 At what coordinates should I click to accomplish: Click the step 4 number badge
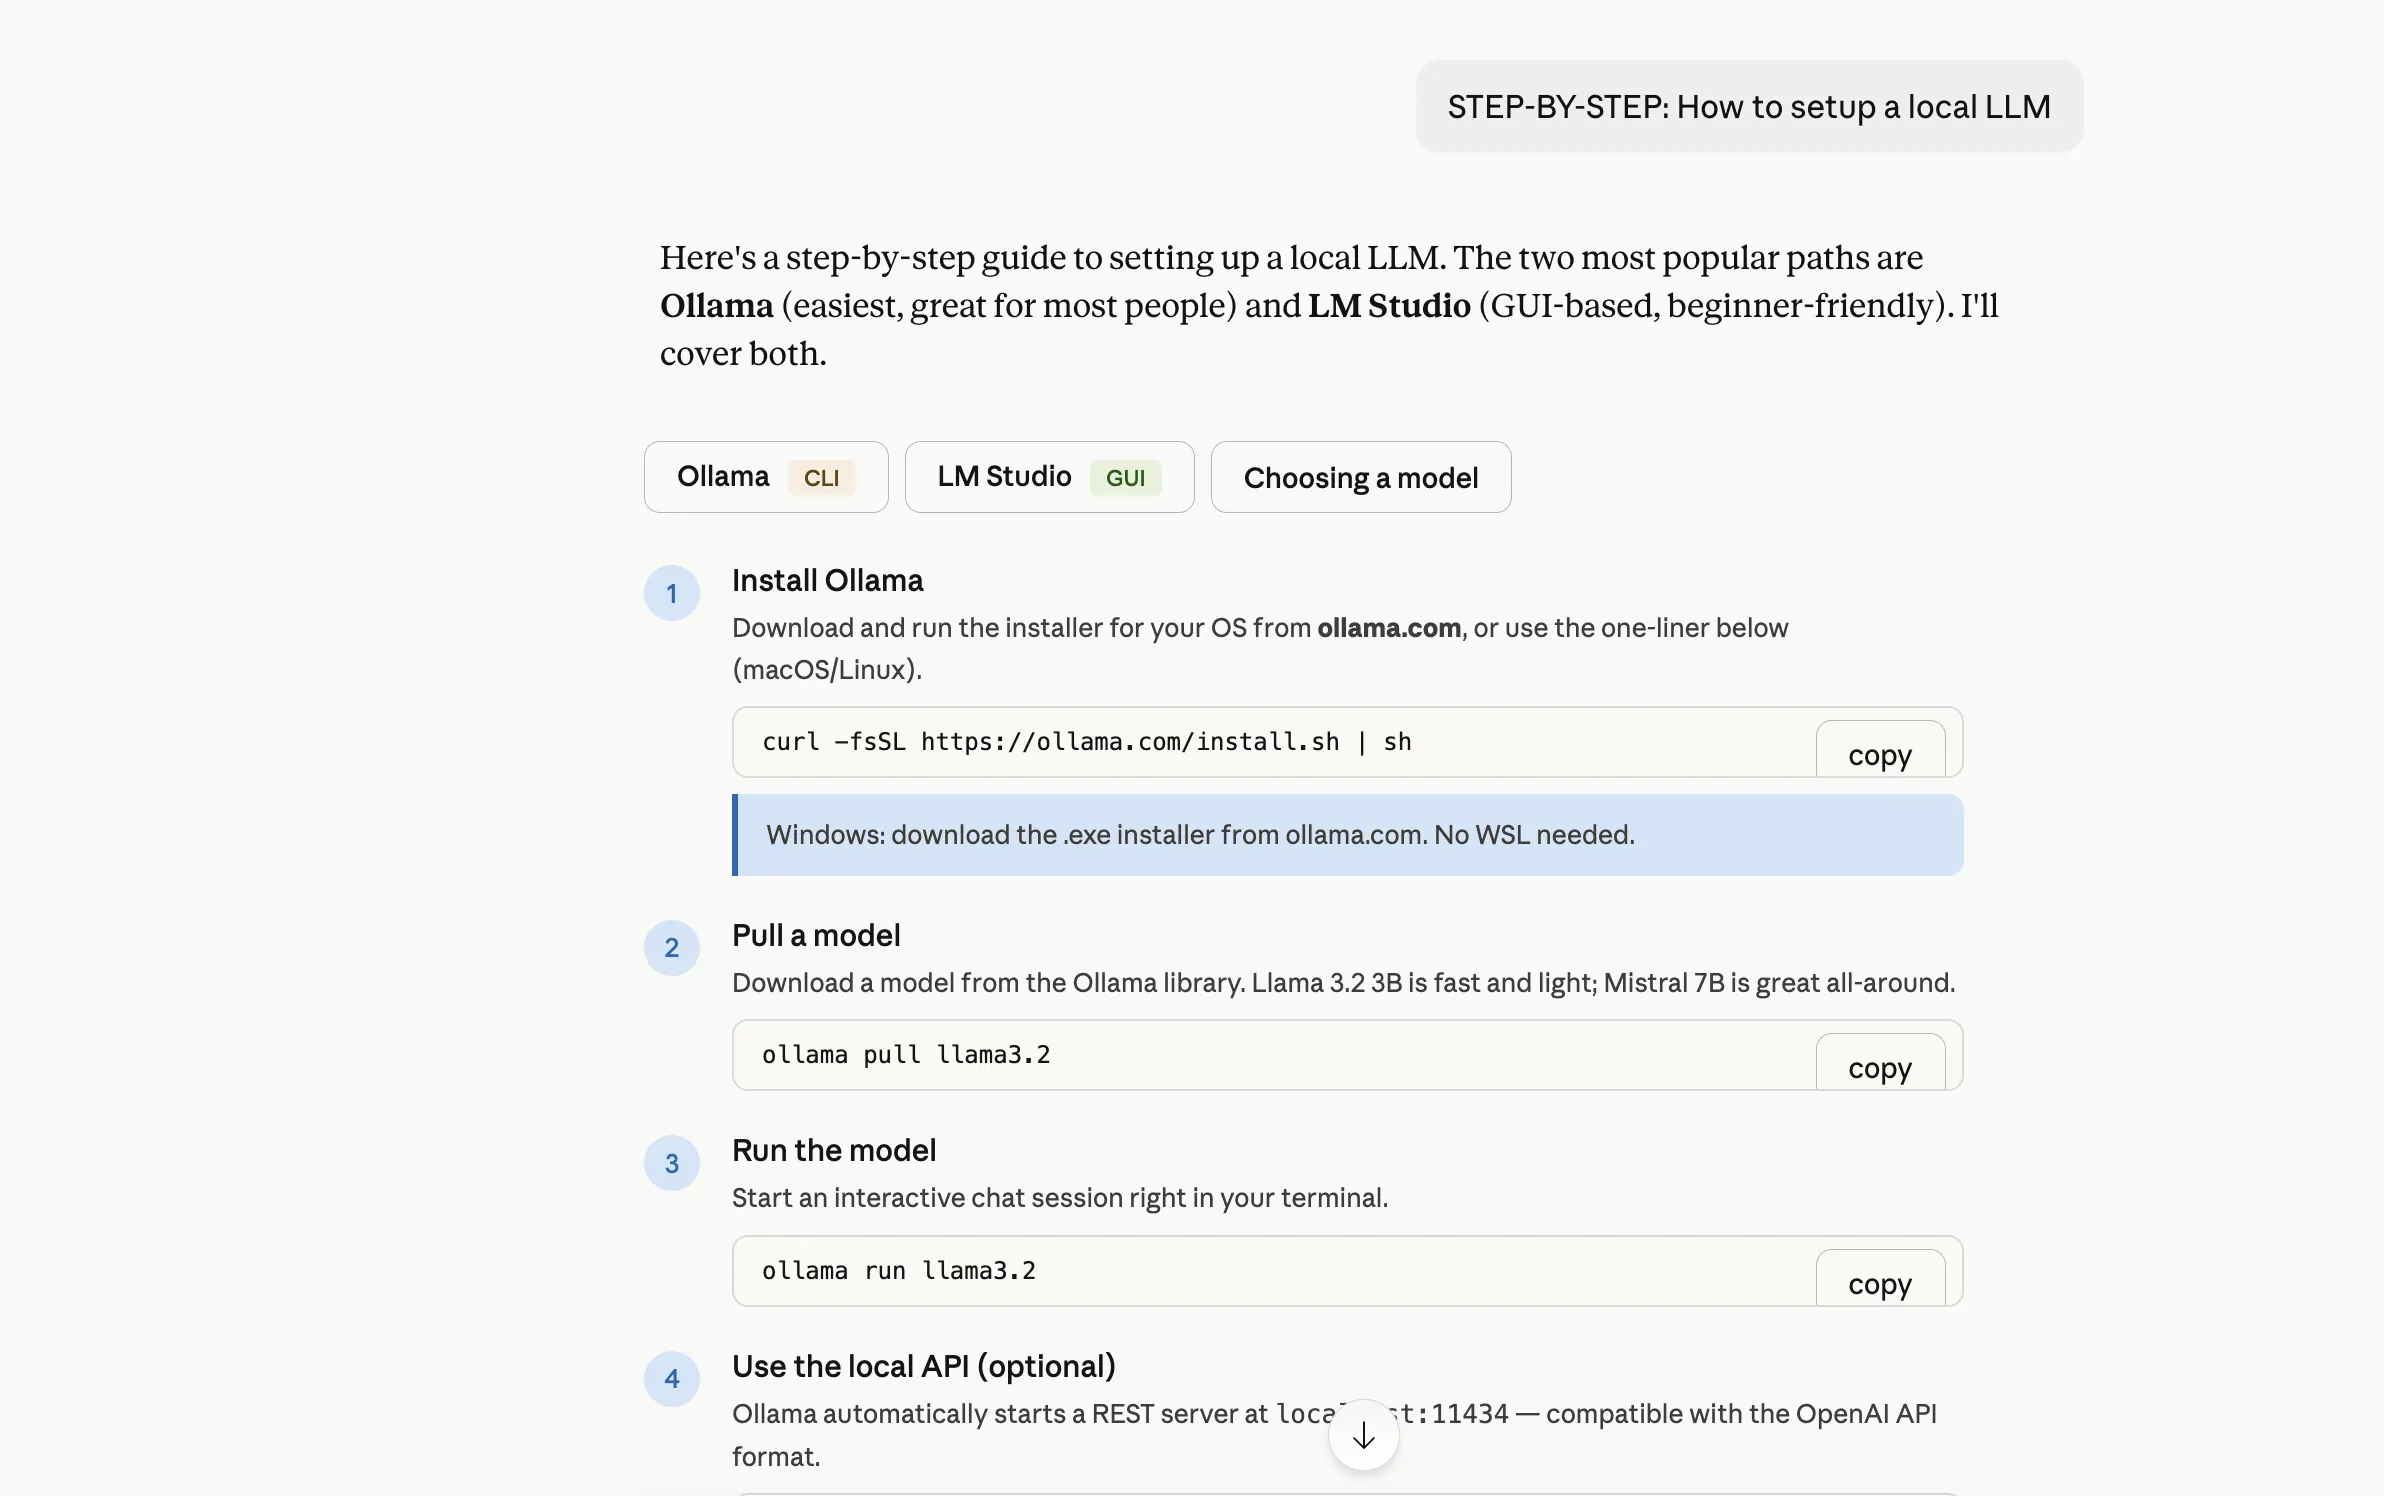[x=672, y=1378]
